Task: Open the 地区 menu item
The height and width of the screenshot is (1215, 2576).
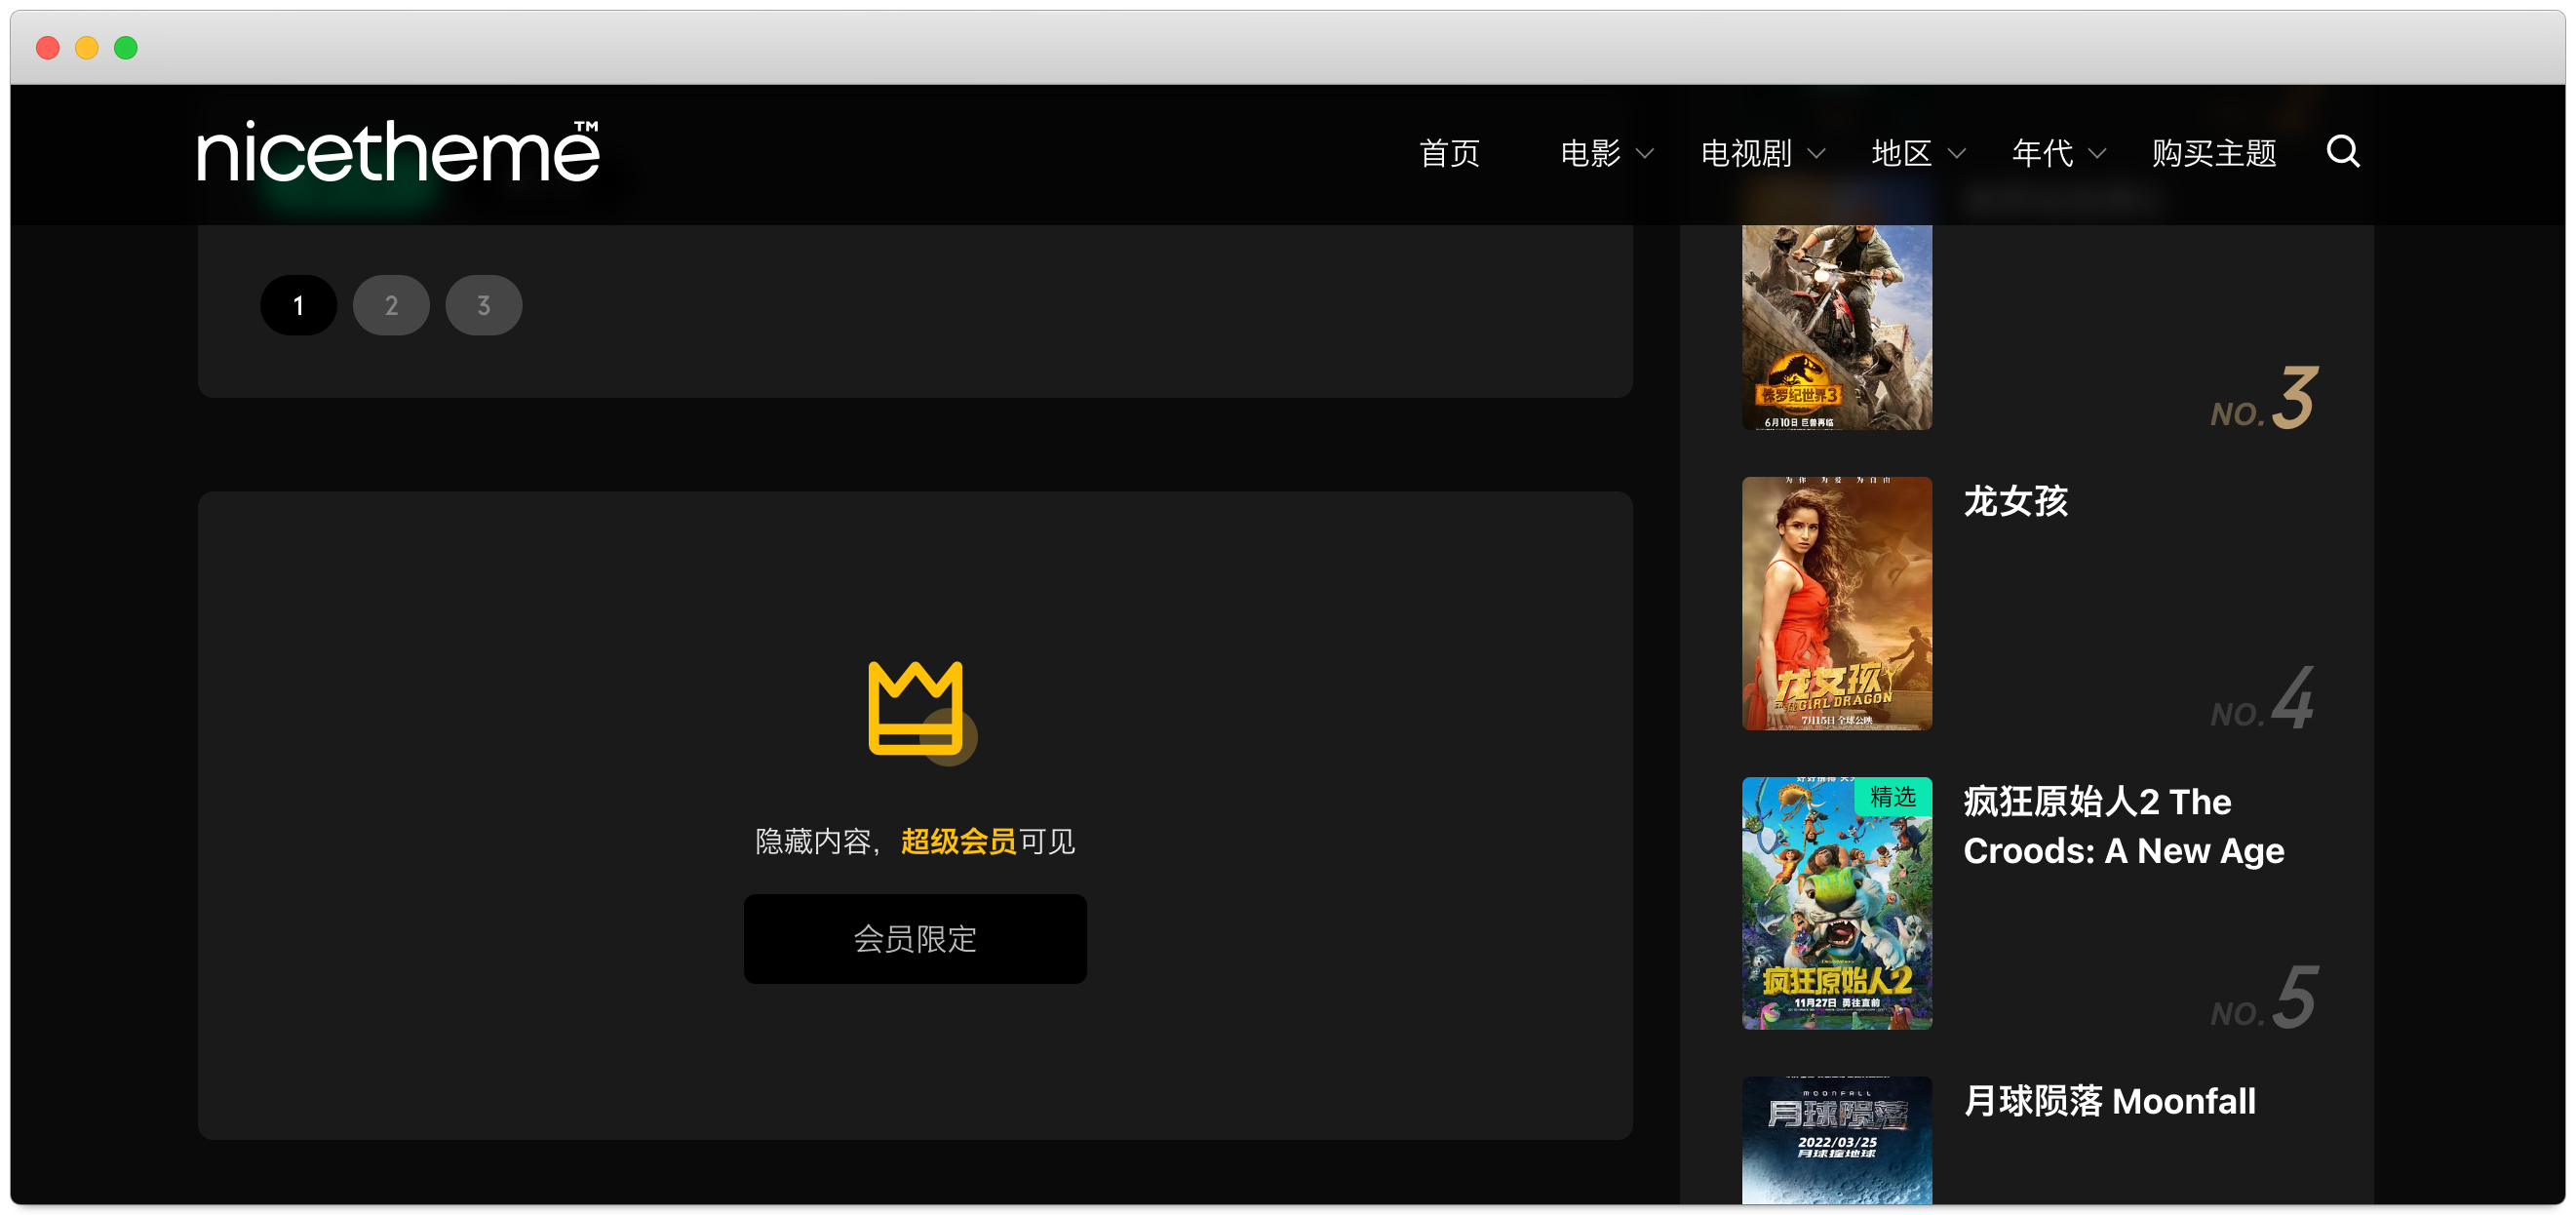Action: pos(1901,153)
